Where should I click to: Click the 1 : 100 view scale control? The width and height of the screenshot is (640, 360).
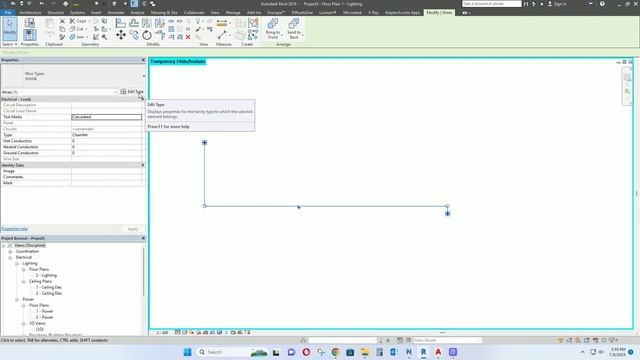(162, 333)
